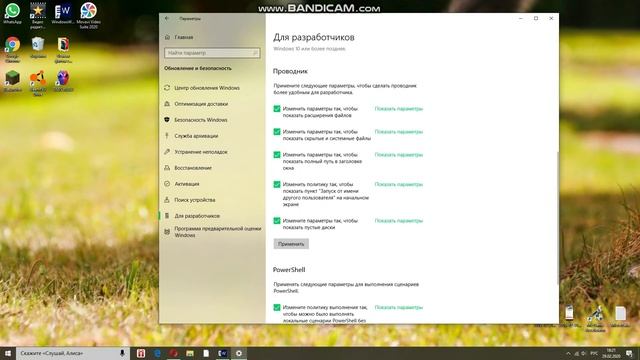This screenshot has width=640, height=360.
Task: Go back using the Settings back arrow
Action: (167, 18)
